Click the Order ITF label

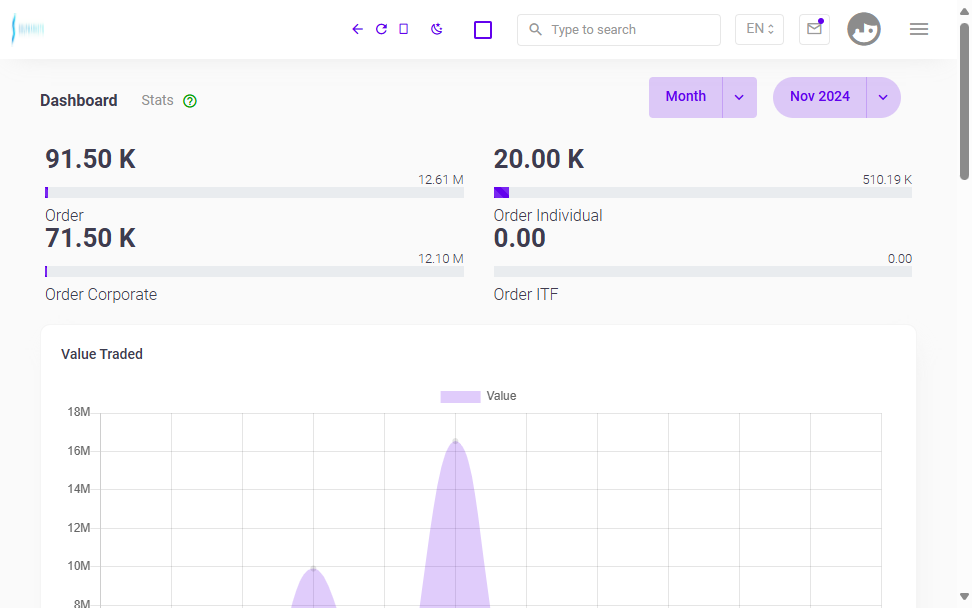pos(526,294)
